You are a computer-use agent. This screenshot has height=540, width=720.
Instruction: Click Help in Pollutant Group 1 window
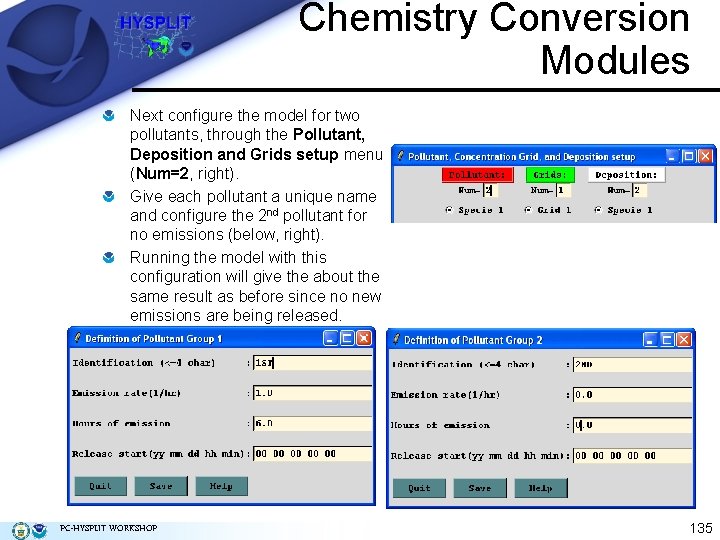coord(222,486)
